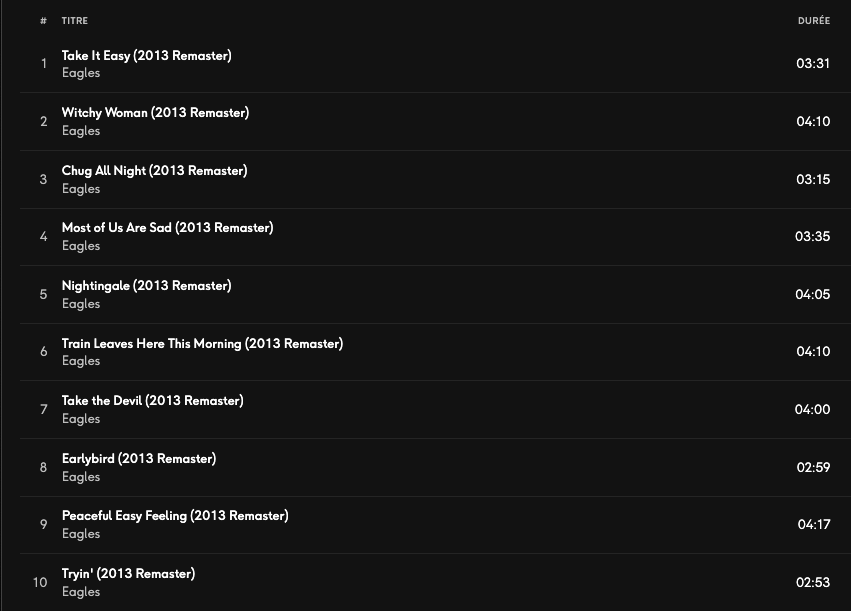Open Eagles artist link under Take It Easy
The image size is (851, 611).
pyautogui.click(x=81, y=73)
